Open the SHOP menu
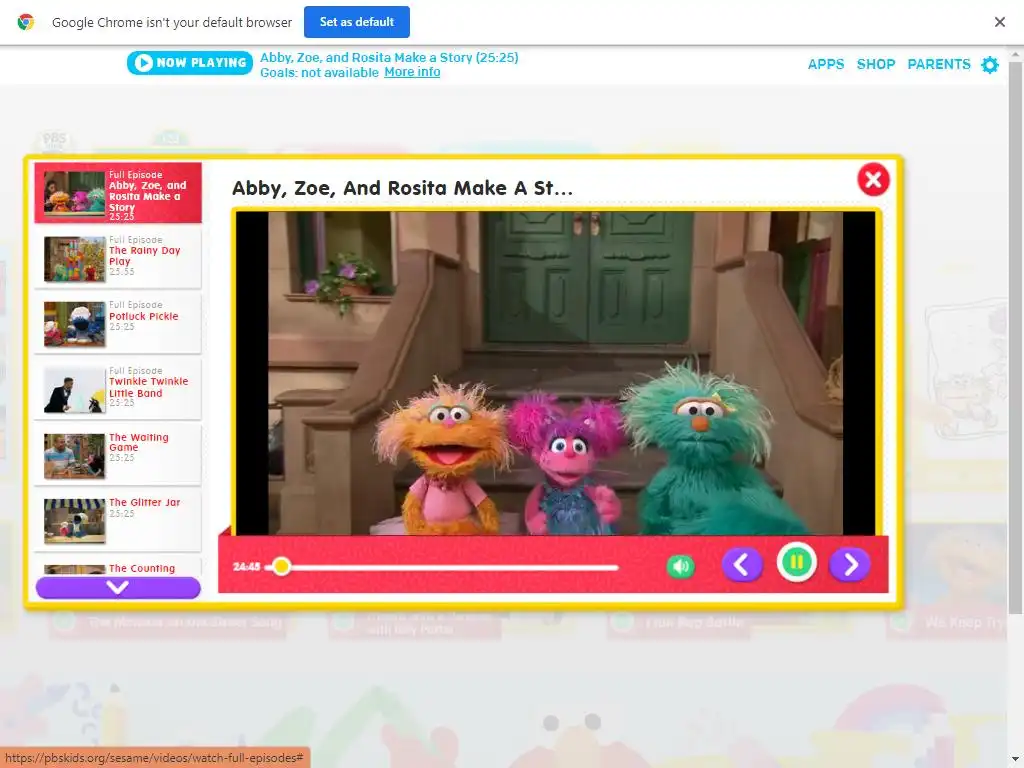1024x768 pixels. tap(876, 64)
